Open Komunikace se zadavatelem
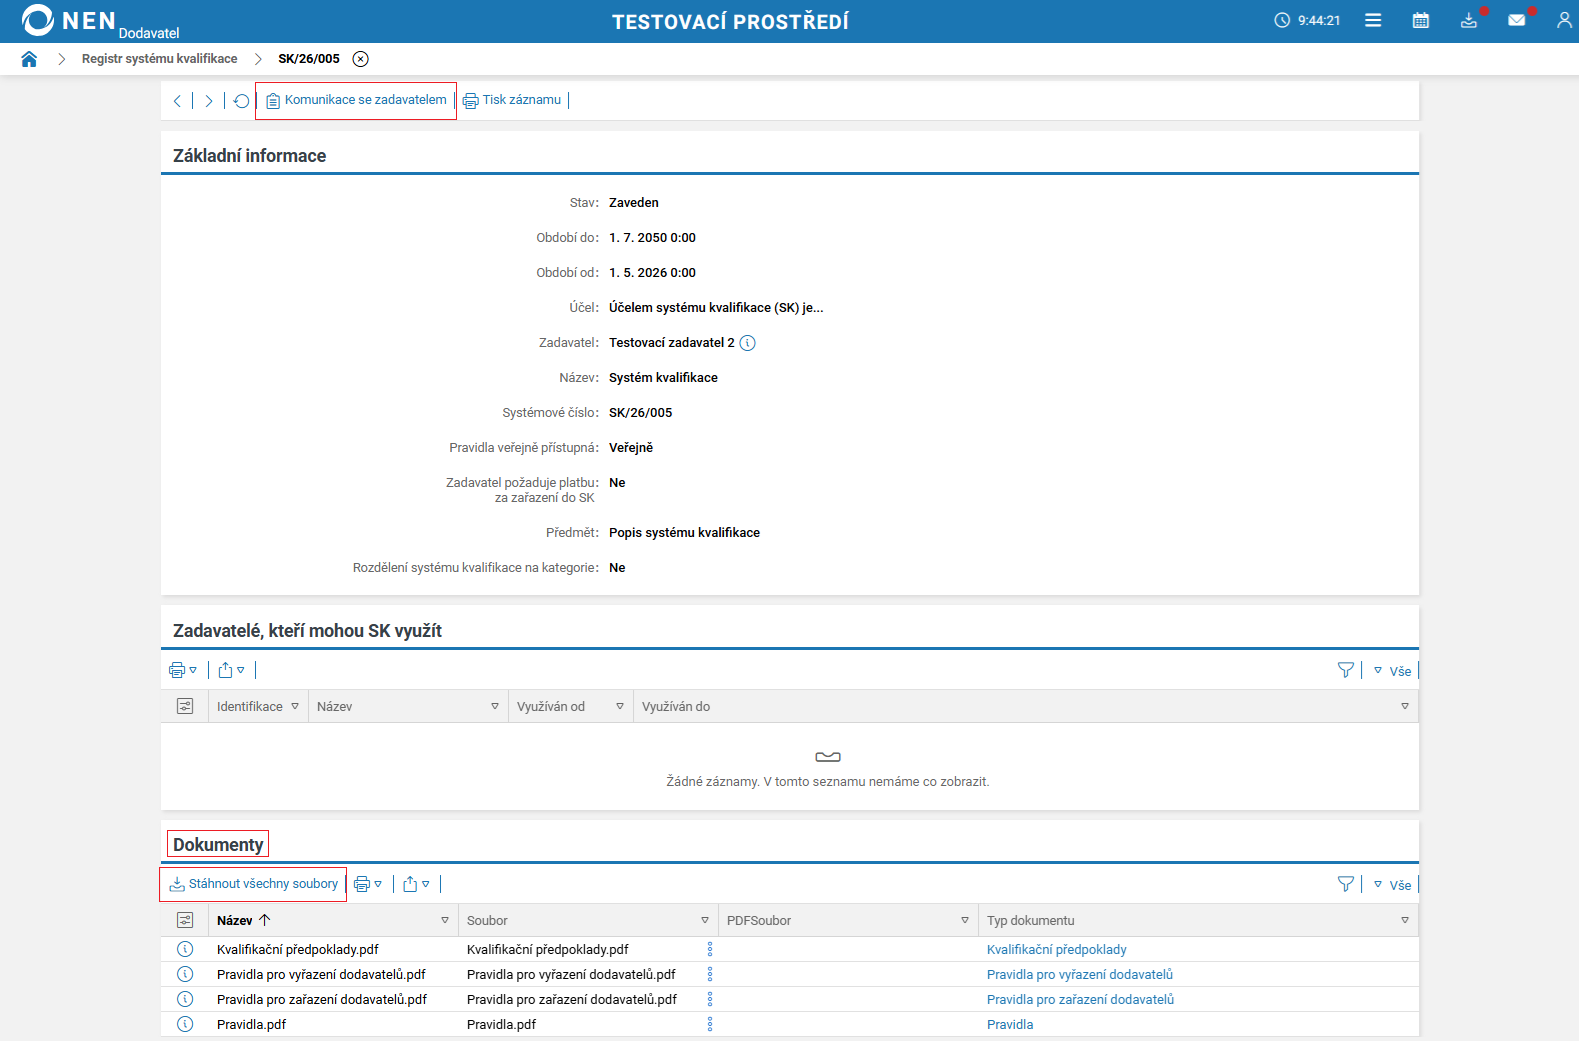Viewport: 1579px width, 1042px height. click(356, 100)
